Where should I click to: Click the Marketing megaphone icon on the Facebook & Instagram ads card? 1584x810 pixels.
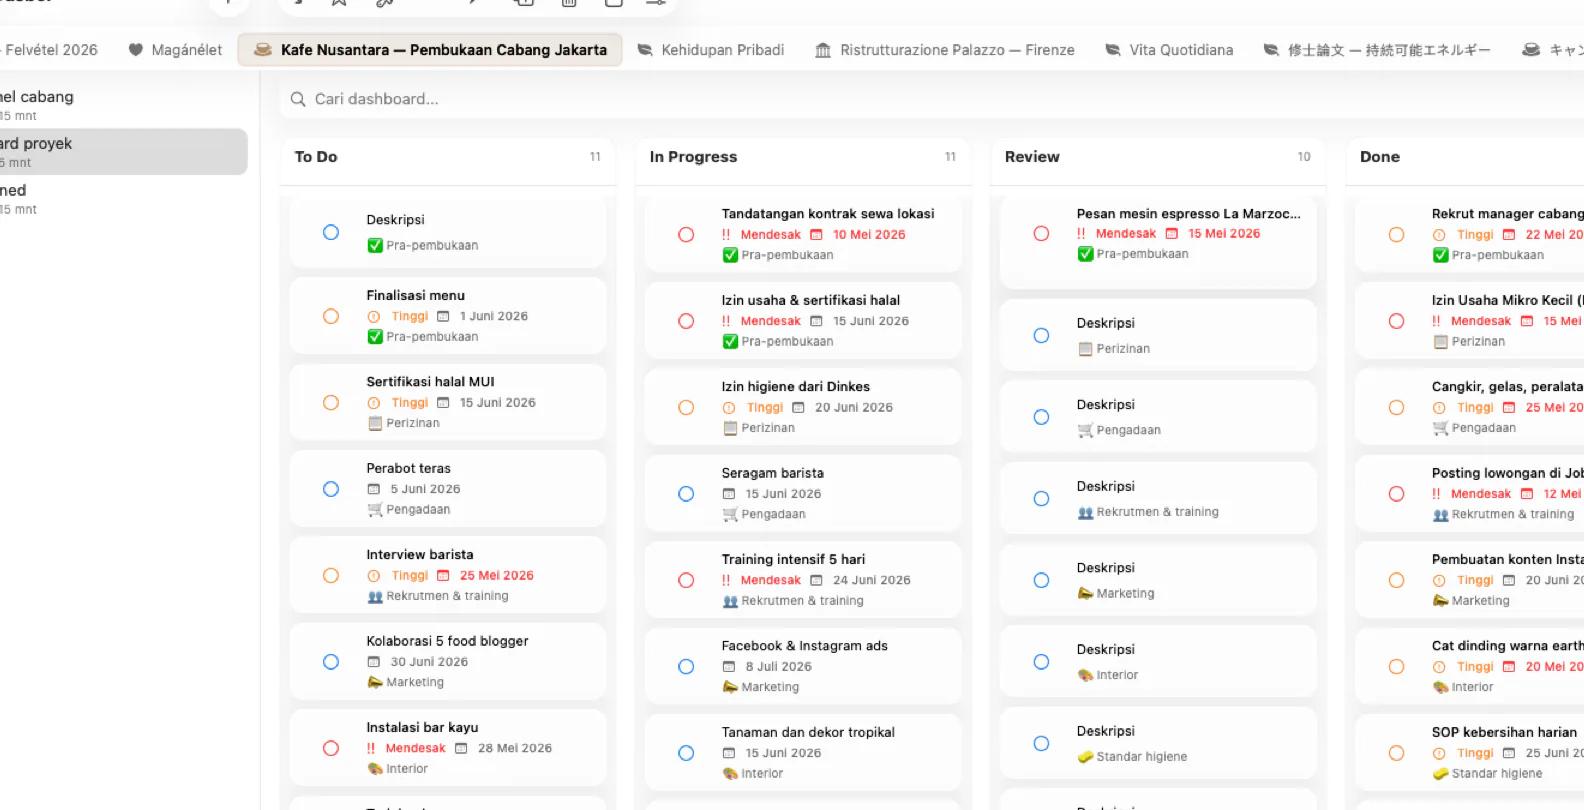tap(730, 687)
